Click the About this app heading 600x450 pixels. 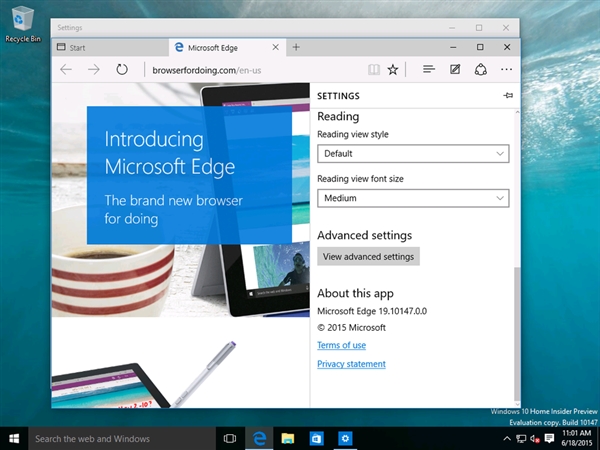pos(355,293)
